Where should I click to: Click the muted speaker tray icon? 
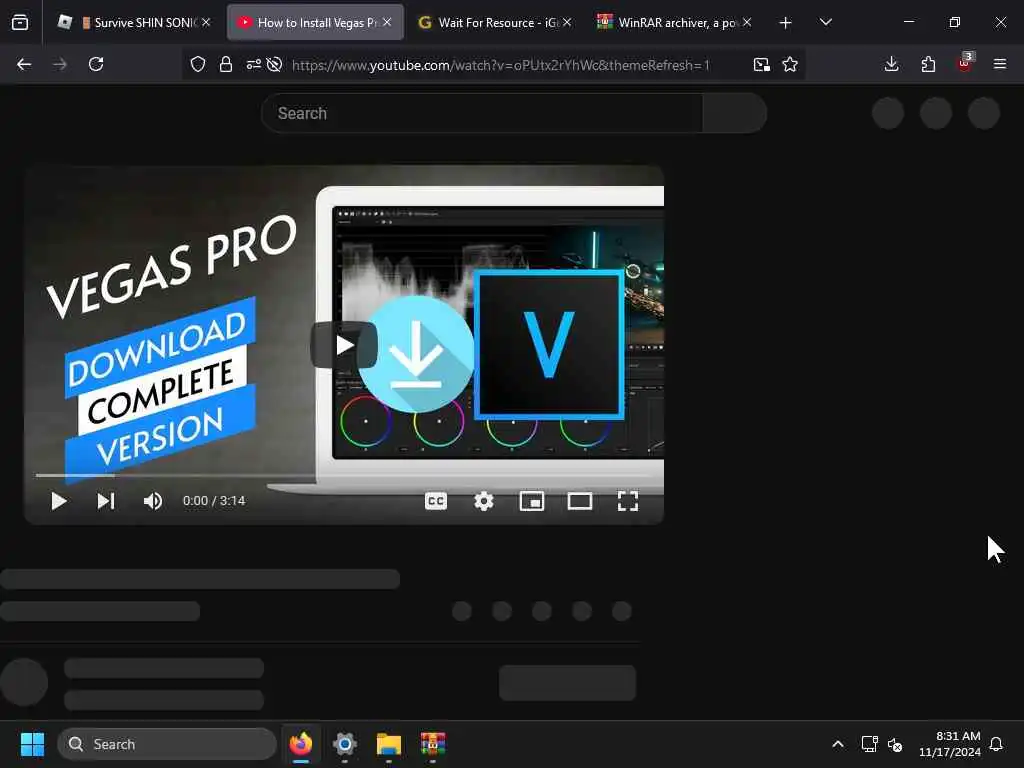click(x=895, y=744)
